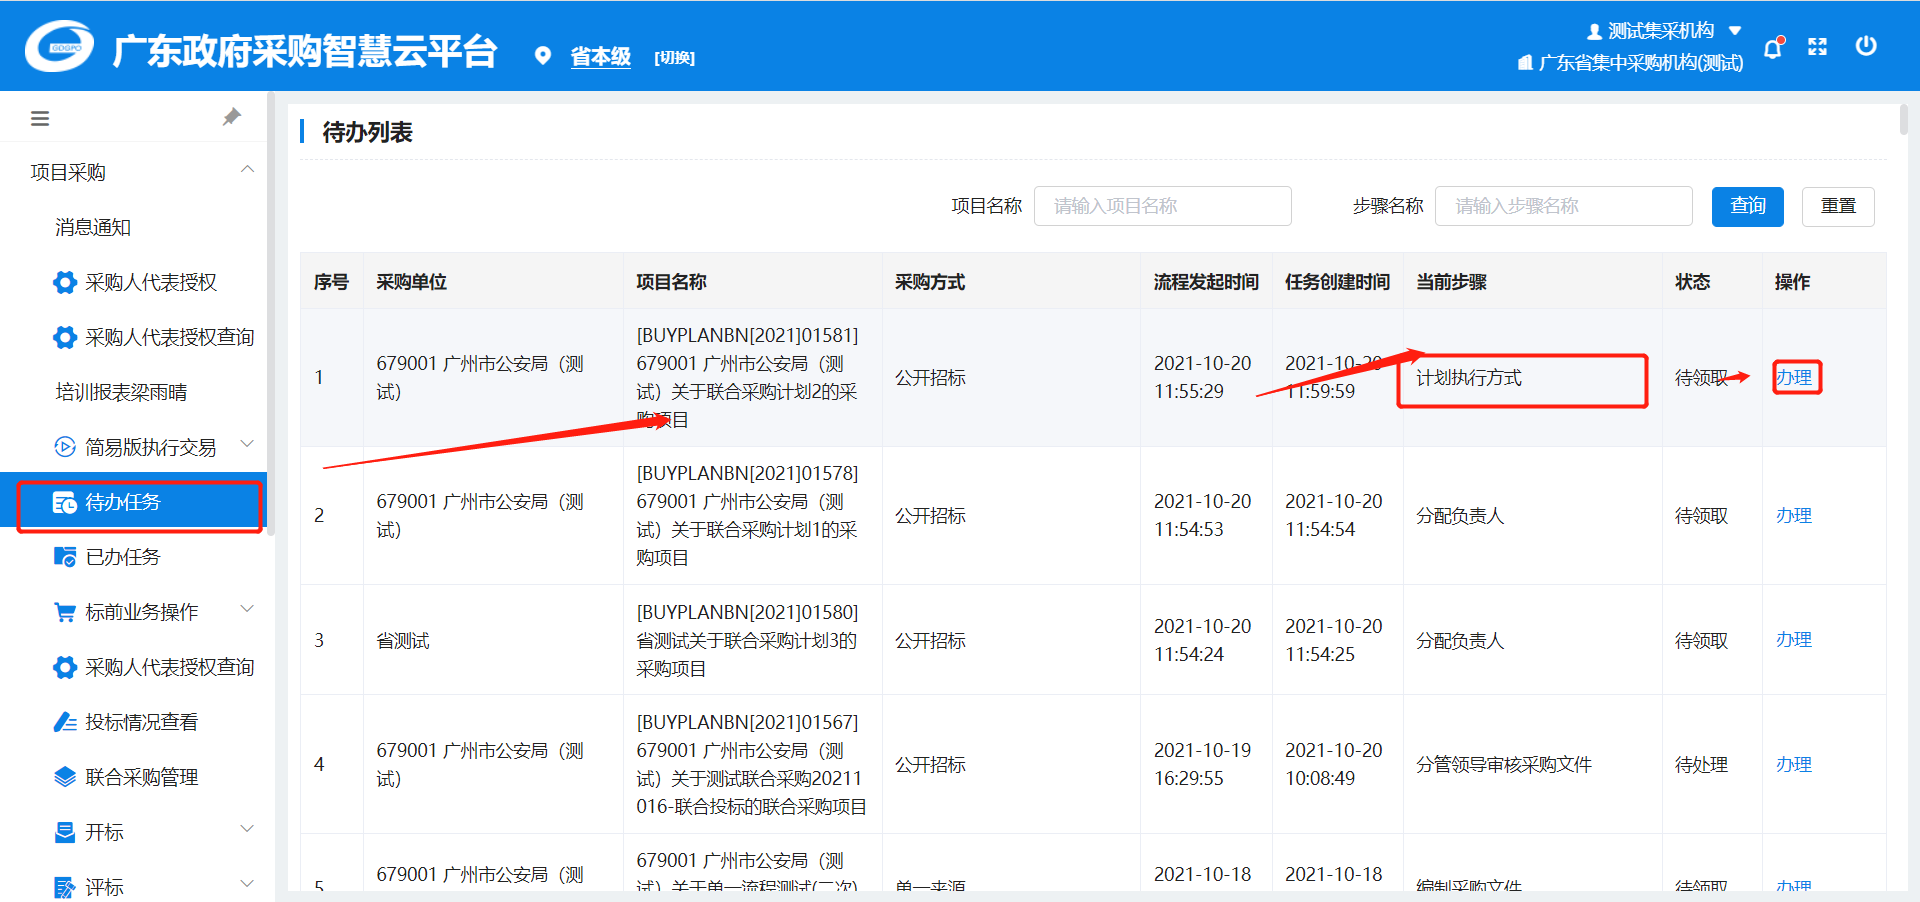The image size is (1920, 902).
Task: Click the location marker icon in header
Action: pos(543,56)
